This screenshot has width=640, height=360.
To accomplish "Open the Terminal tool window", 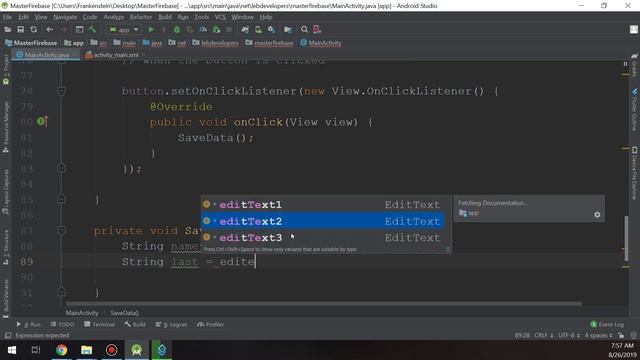I will 99,324.
